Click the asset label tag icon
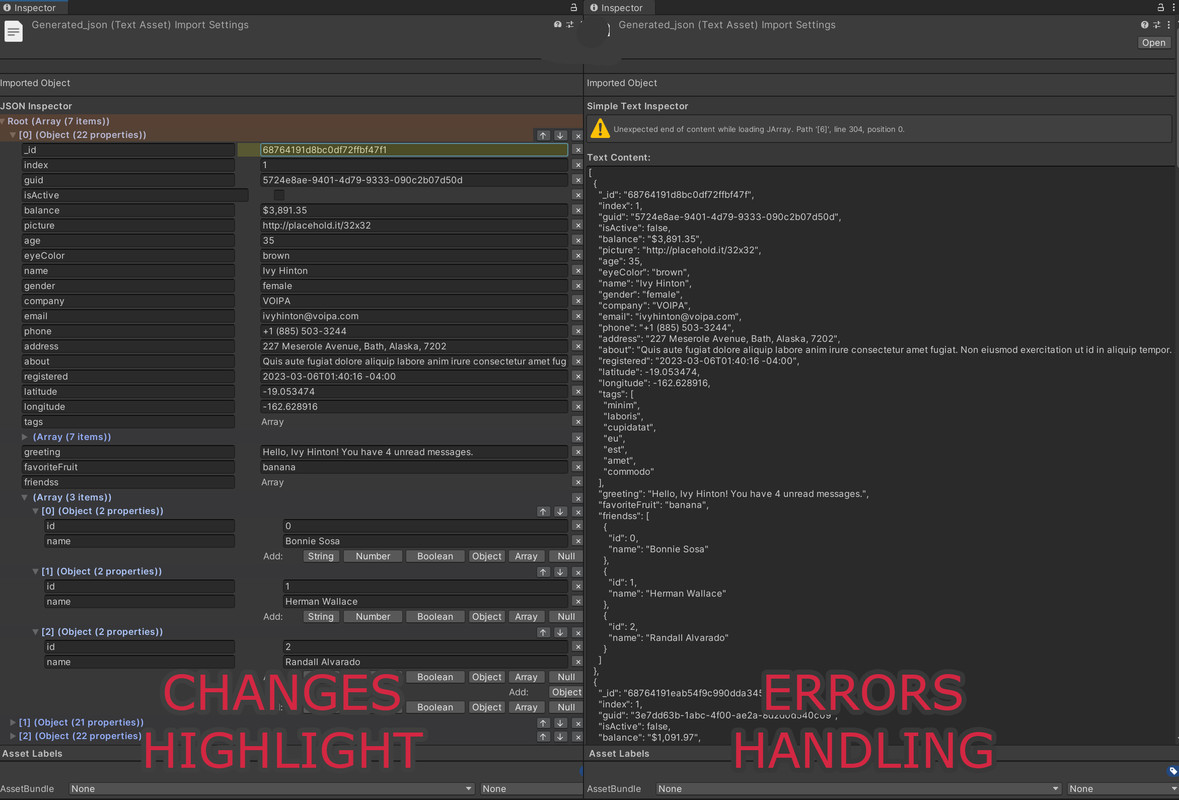The height and width of the screenshot is (800, 1179). [x=1172, y=771]
